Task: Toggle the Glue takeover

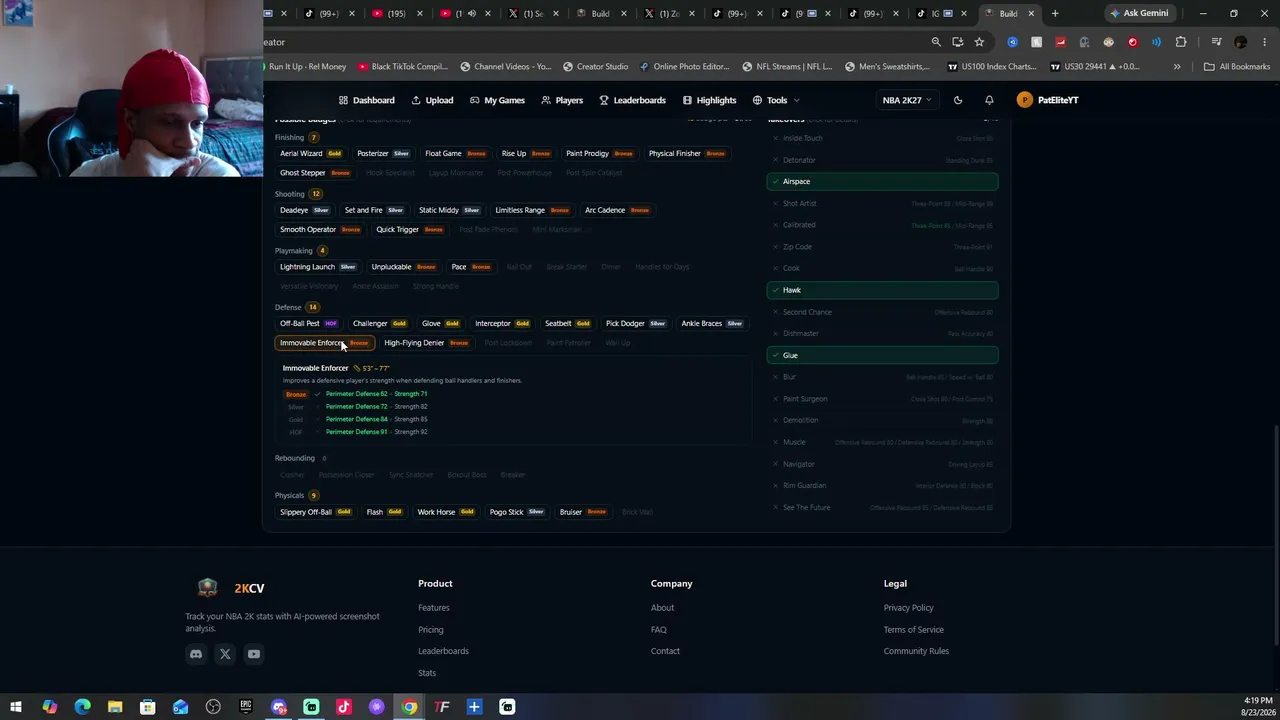Action: (x=882, y=355)
